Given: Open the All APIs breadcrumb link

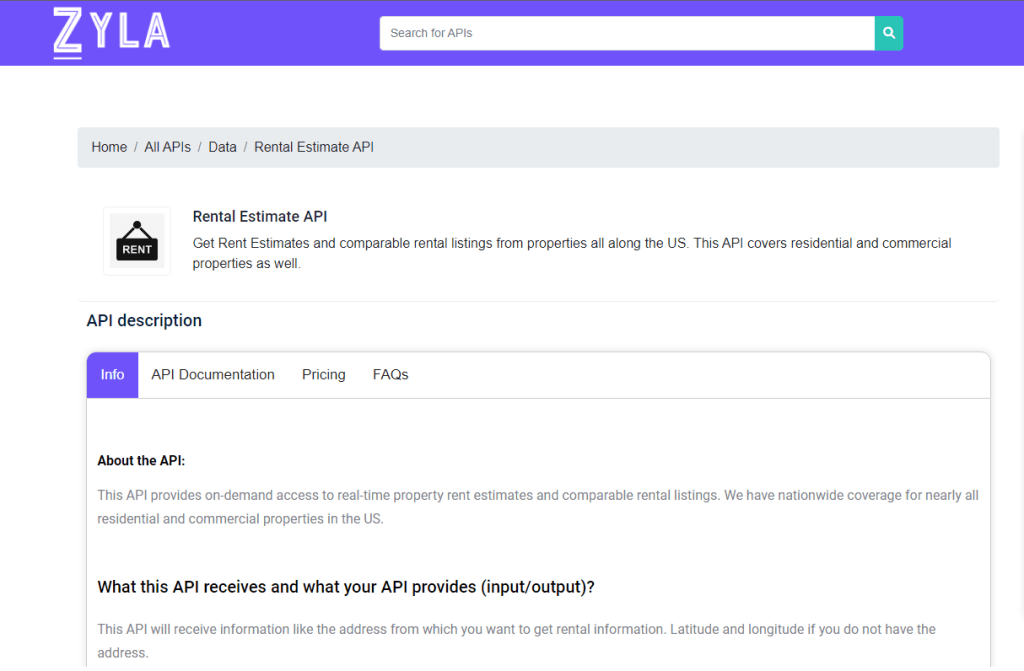Looking at the screenshot, I should (x=167, y=147).
